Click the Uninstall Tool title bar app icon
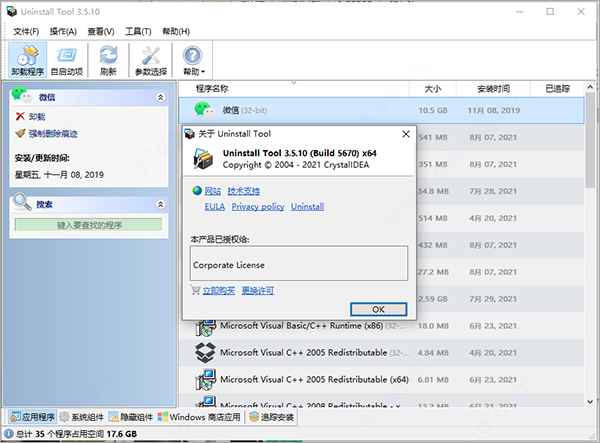Viewport: 600px width, 443px height. tap(12, 11)
